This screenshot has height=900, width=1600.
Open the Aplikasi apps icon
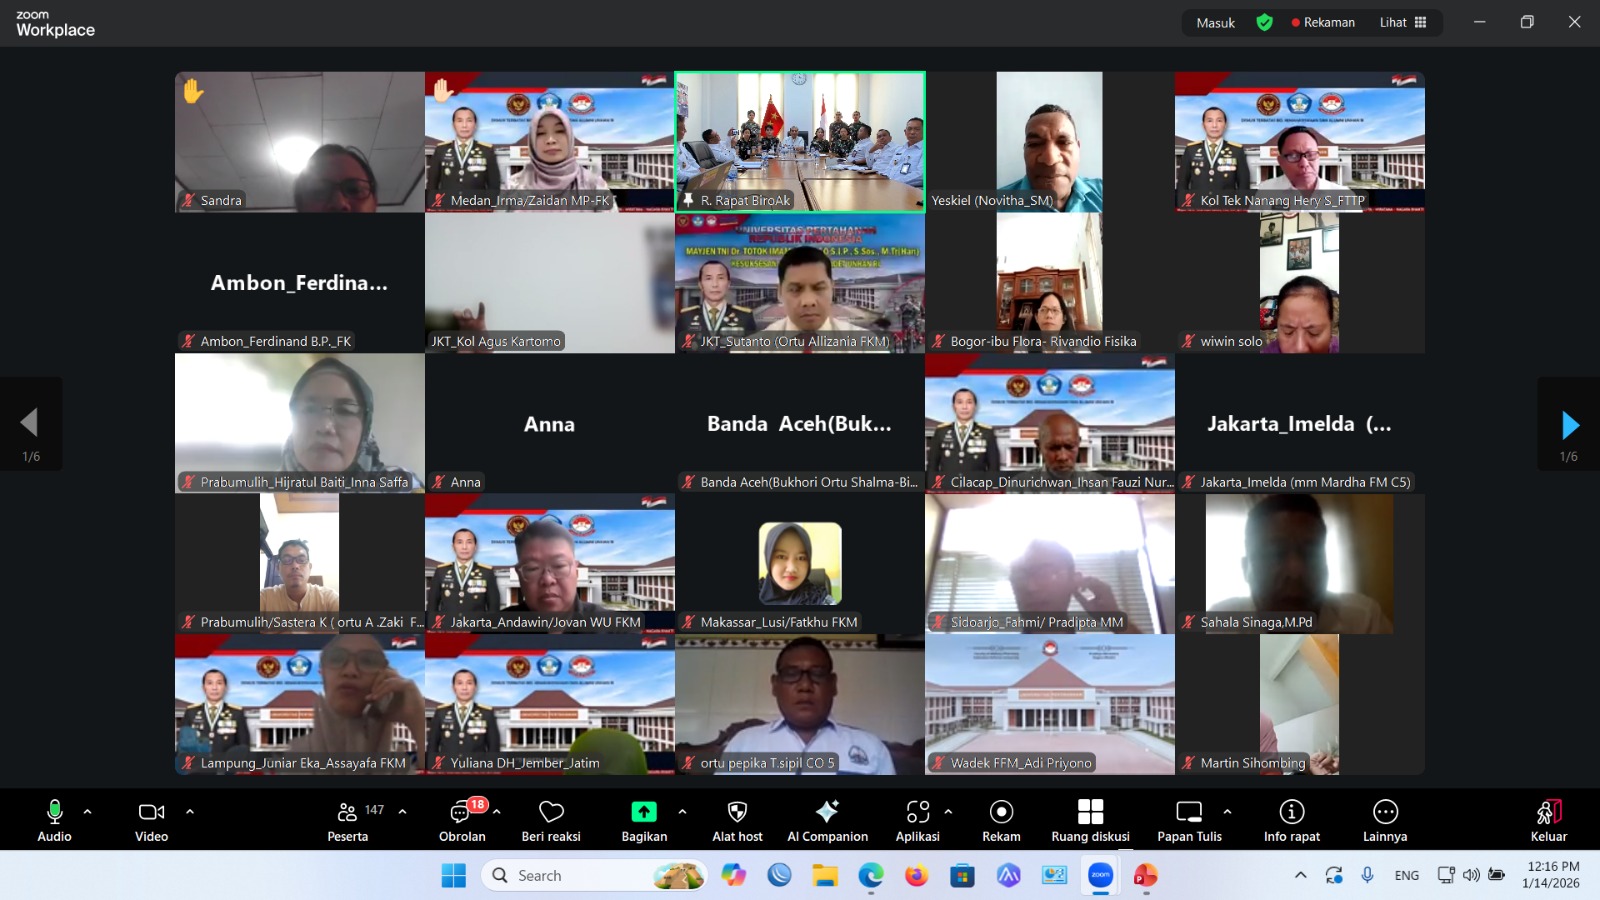[x=917, y=812]
